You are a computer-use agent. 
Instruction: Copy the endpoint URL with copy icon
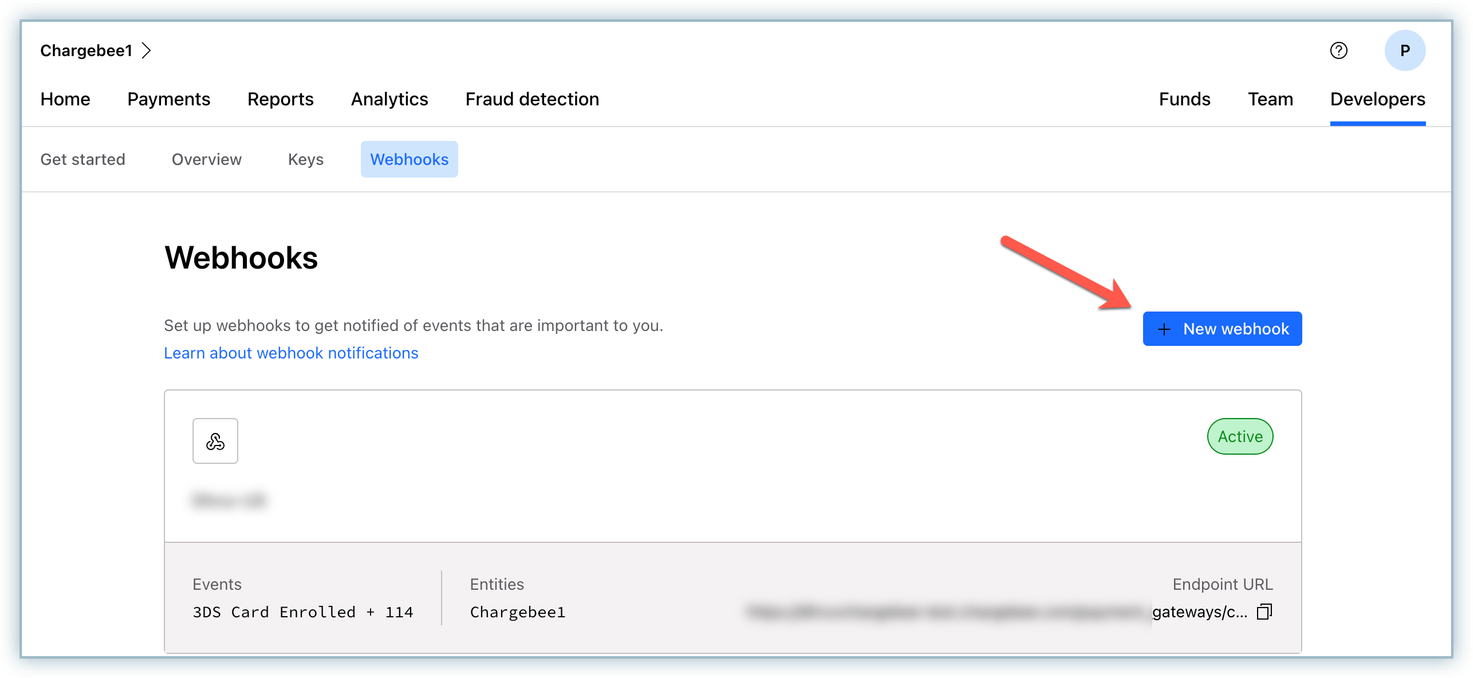[1264, 612]
